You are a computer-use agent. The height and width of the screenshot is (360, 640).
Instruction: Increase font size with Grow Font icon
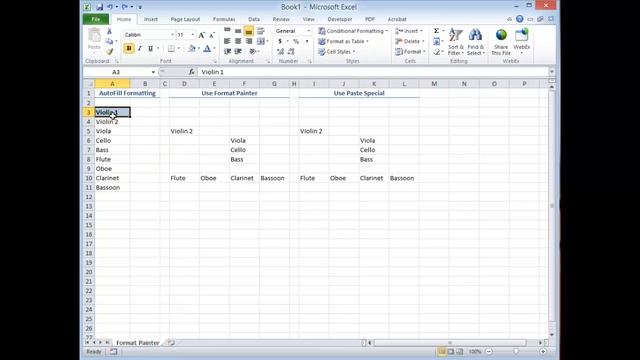click(x=201, y=35)
